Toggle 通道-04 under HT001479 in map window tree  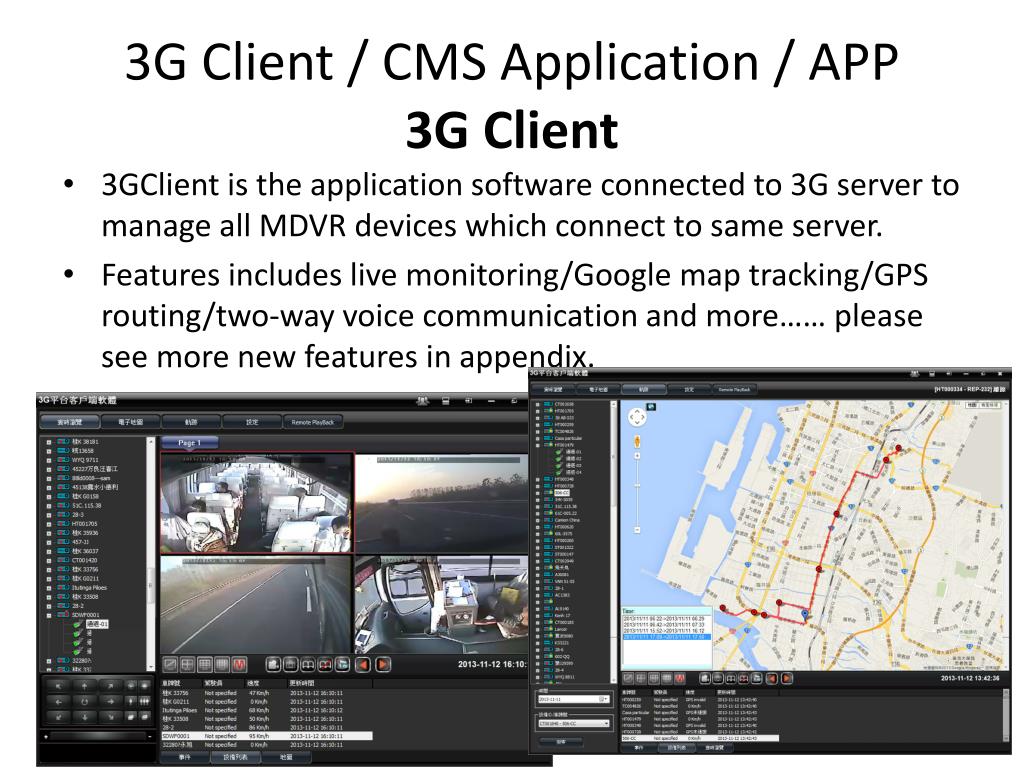[568, 472]
